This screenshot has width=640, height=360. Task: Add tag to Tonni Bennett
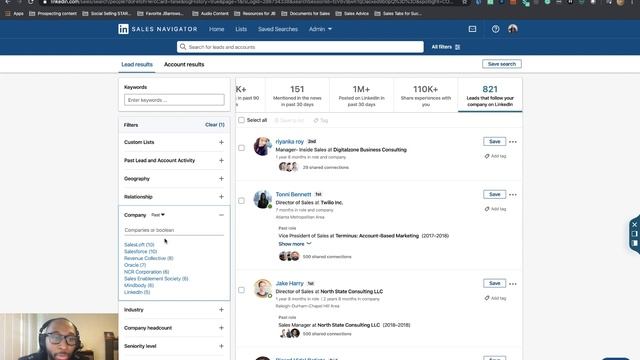tap(496, 209)
